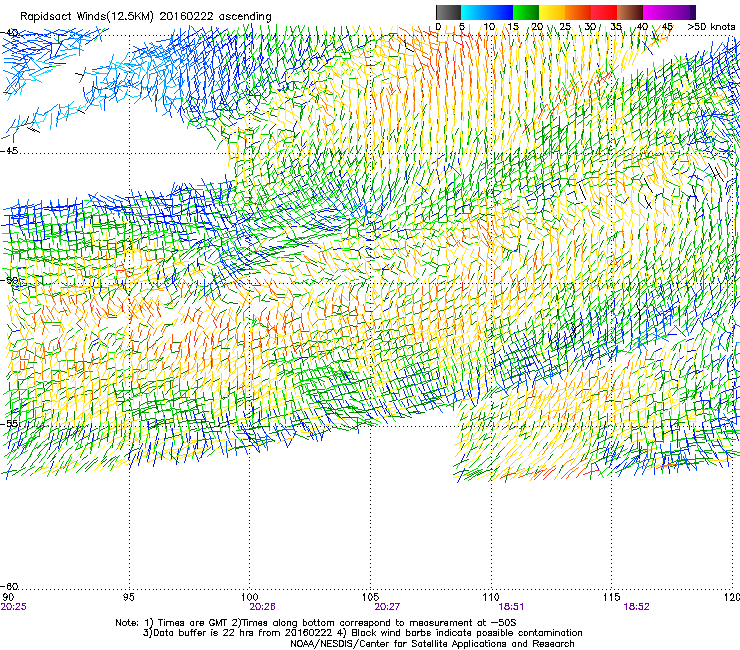
Task: Click the longitude label '105'
Action: click(370, 597)
